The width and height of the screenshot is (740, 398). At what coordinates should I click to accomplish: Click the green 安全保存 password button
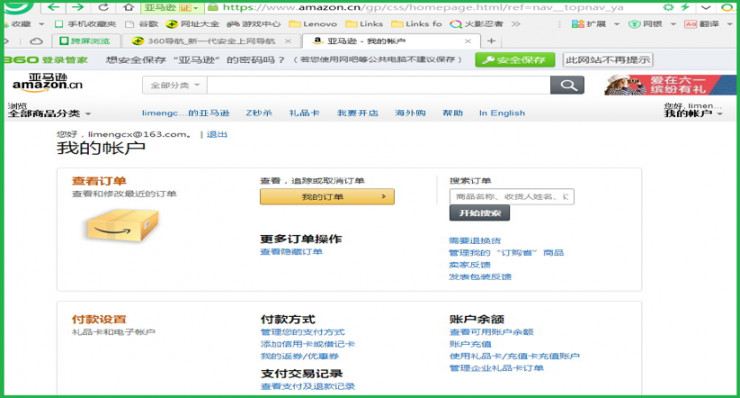(515, 60)
